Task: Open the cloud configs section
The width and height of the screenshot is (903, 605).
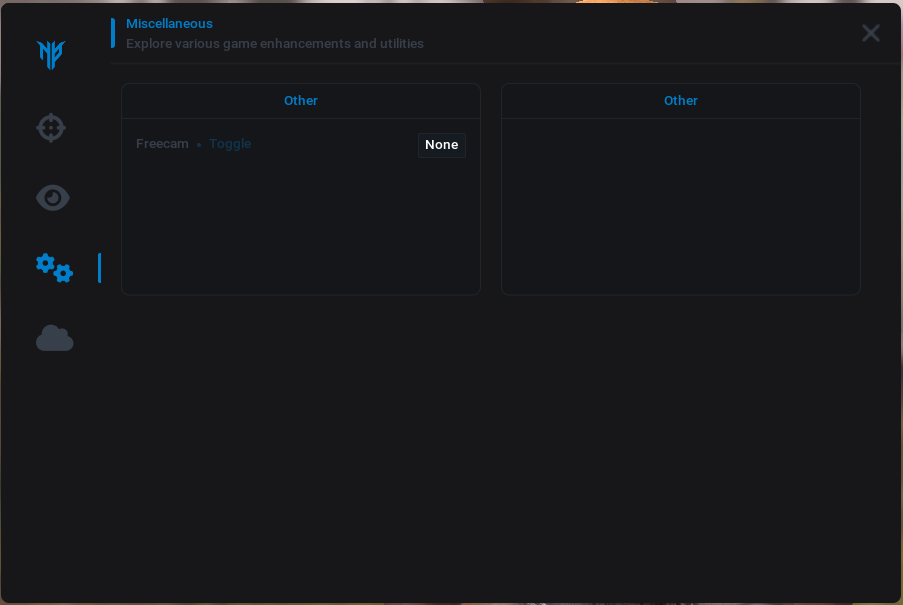Action: tap(55, 339)
